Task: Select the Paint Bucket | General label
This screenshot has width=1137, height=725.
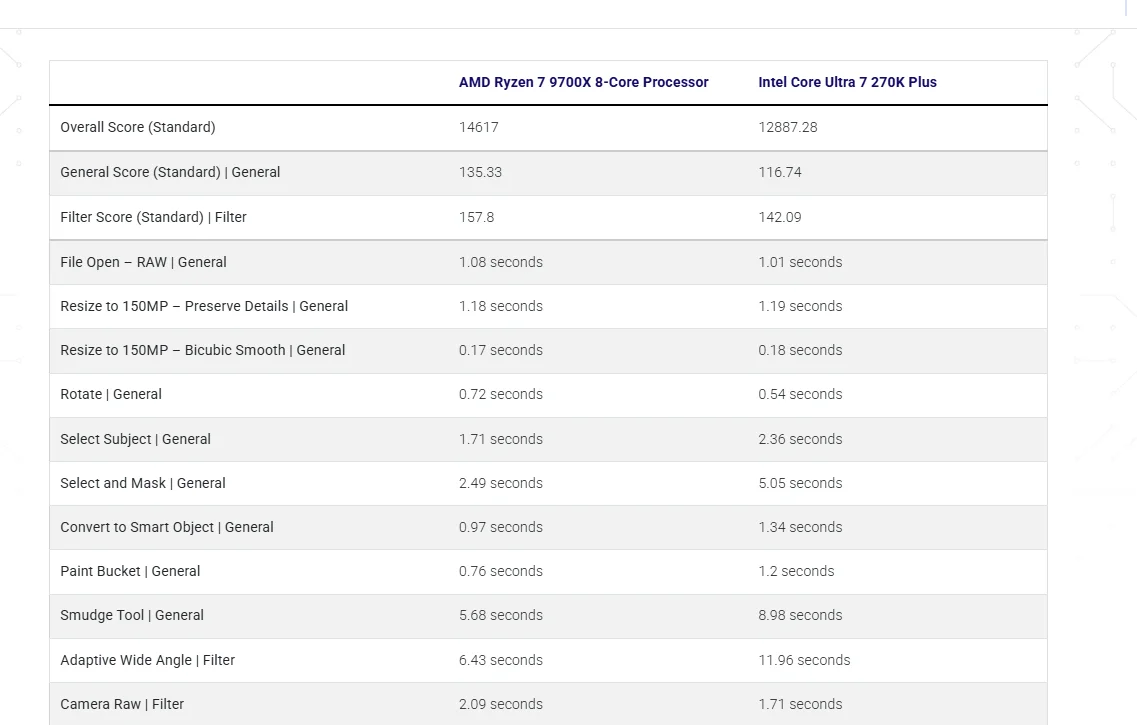Action: [130, 571]
